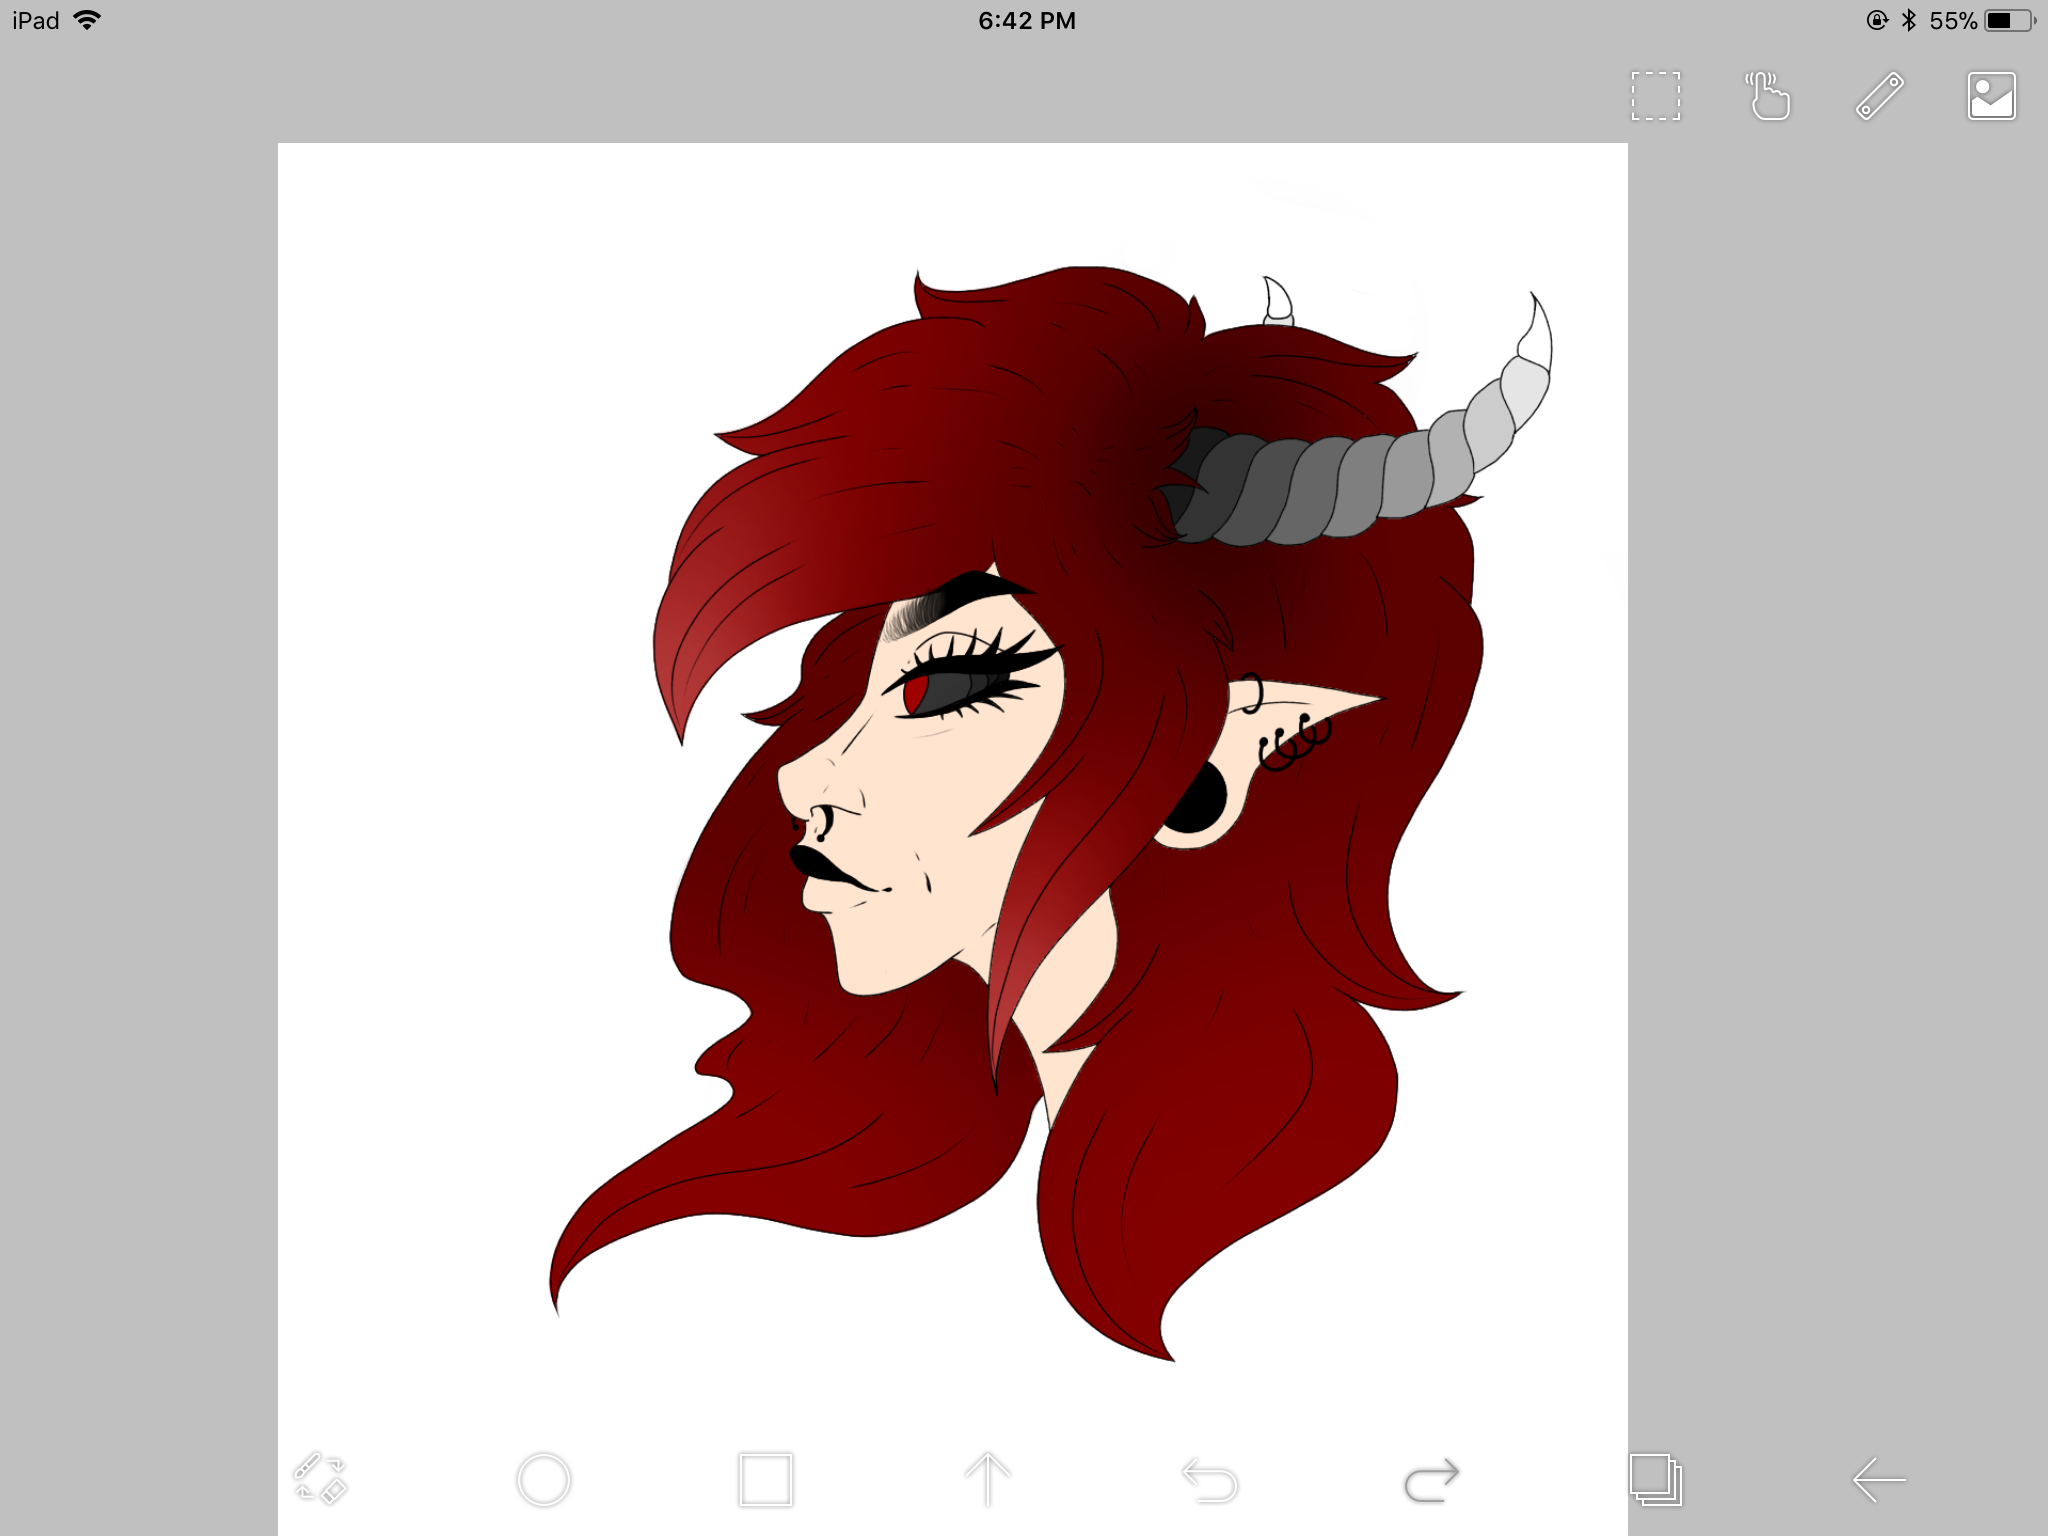Open the circle tool selection button
The height and width of the screenshot is (1536, 2048).
click(544, 1480)
